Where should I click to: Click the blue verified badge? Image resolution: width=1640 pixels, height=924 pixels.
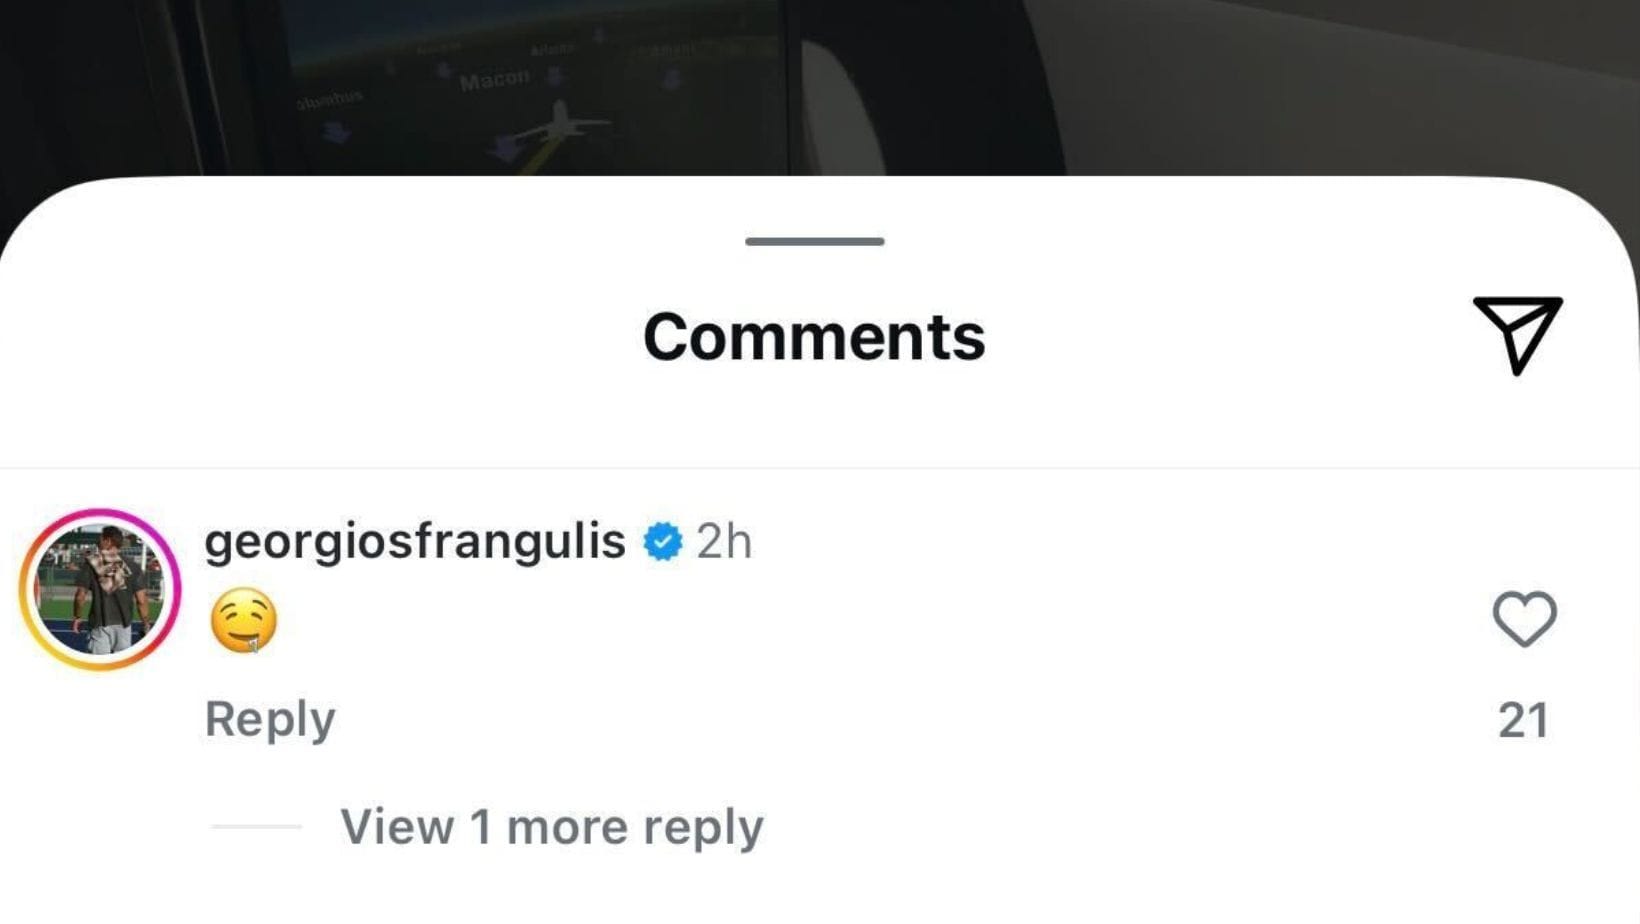coord(662,542)
